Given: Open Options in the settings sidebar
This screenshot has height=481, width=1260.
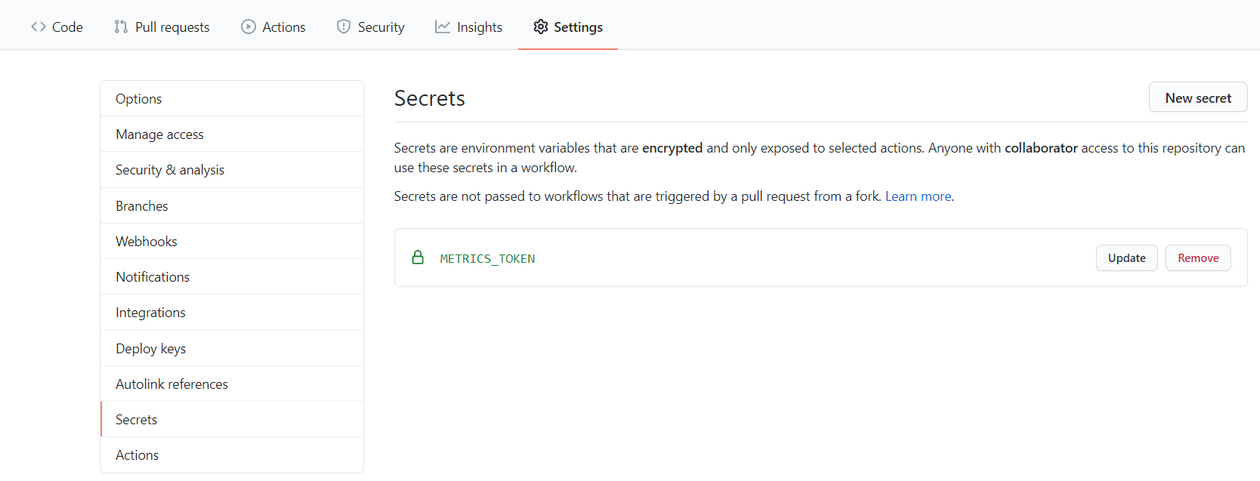Looking at the screenshot, I should pyautogui.click(x=139, y=99).
